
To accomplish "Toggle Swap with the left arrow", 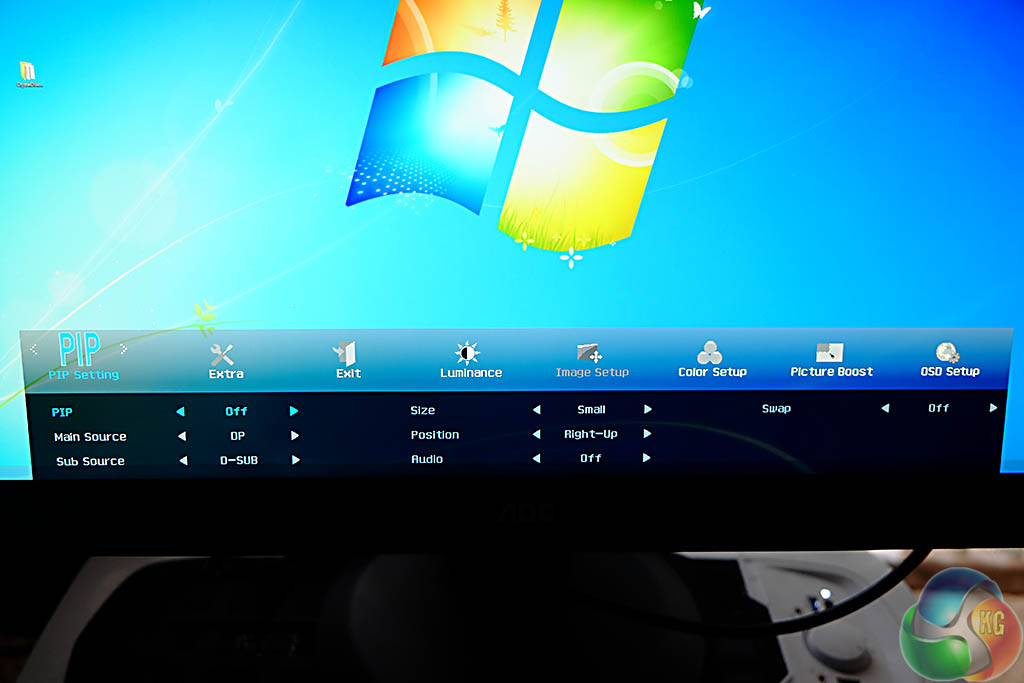I will point(886,408).
